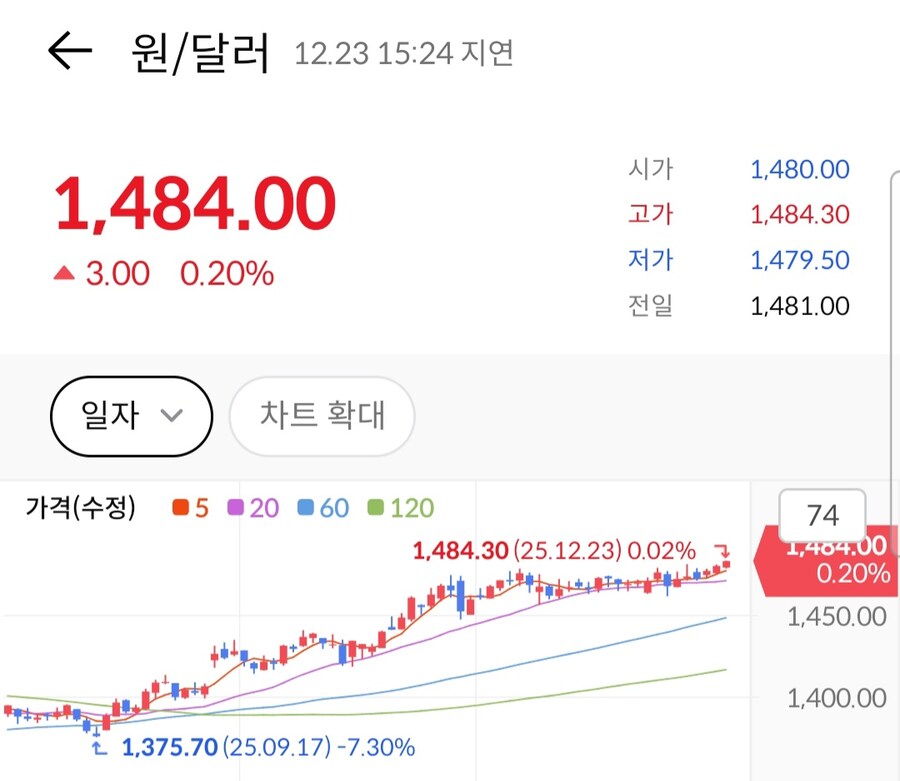Screen dimensions: 900x781
Task: Click the 고가 value 1,484.30
Action: (799, 214)
